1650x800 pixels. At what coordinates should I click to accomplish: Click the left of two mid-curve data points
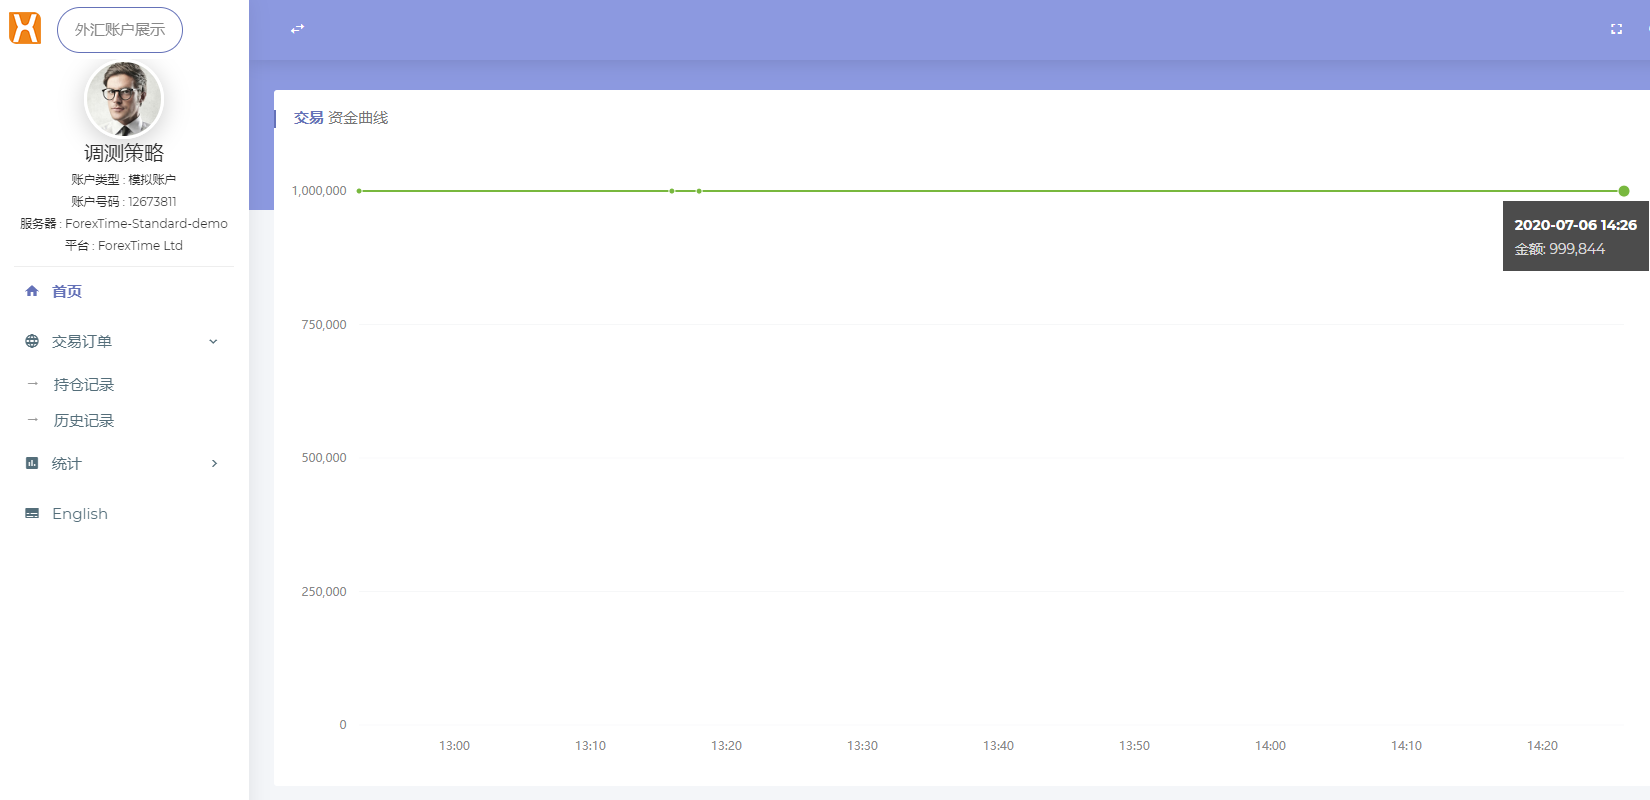[x=672, y=191]
